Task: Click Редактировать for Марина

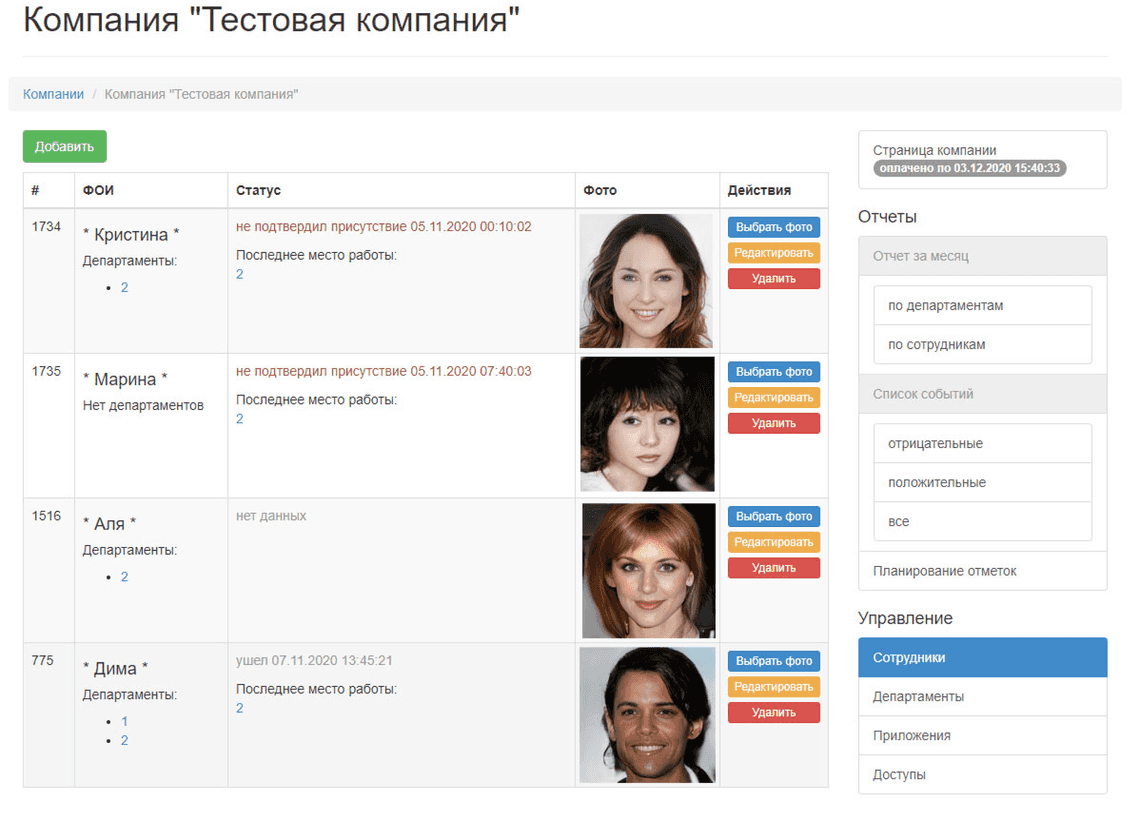Action: pyautogui.click(x=774, y=397)
